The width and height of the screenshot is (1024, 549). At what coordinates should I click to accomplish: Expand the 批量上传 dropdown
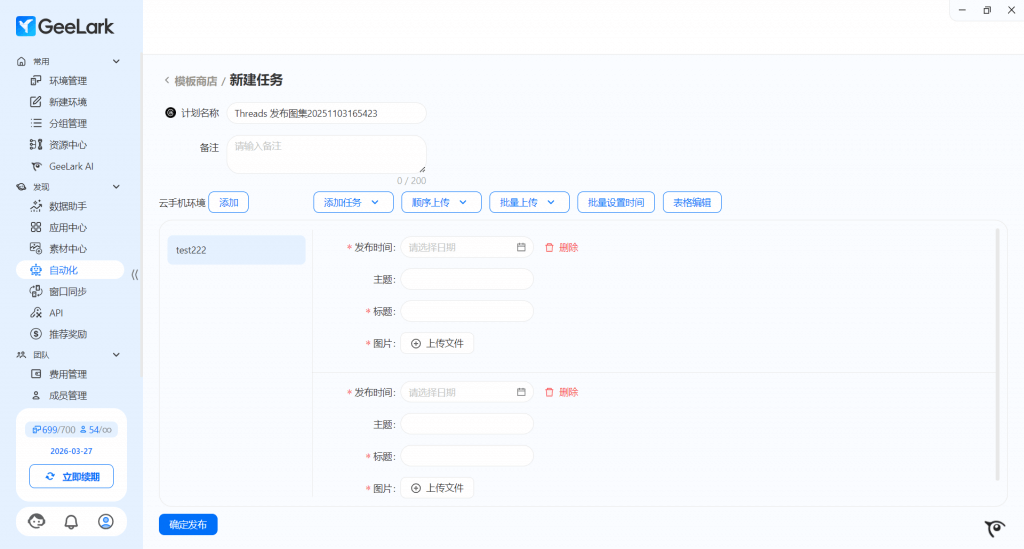click(x=529, y=202)
